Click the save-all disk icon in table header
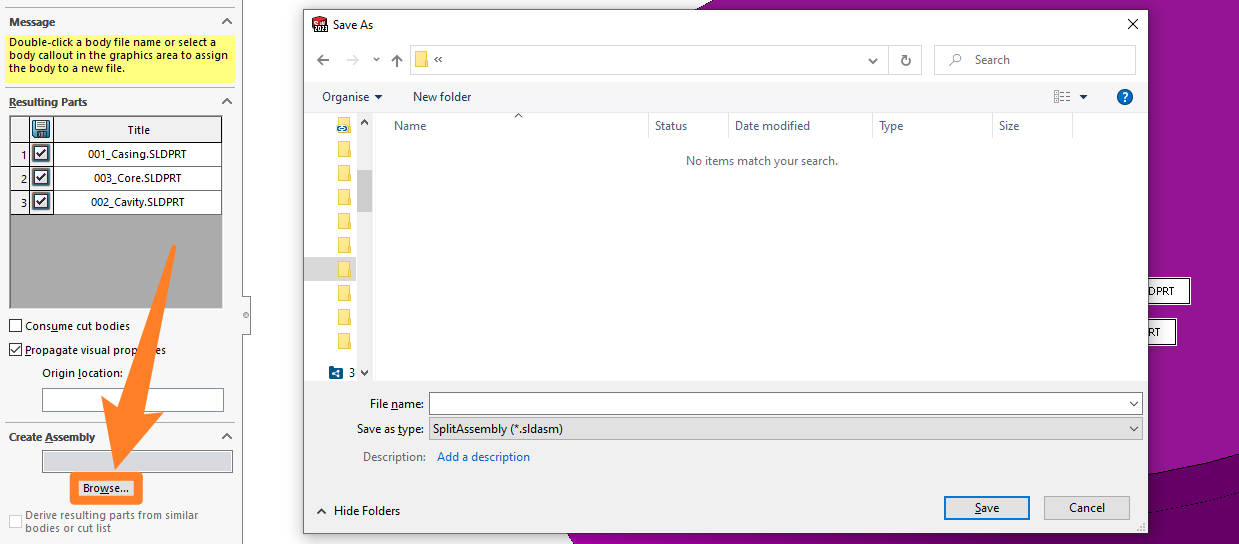The height and width of the screenshot is (544, 1239). coord(41,129)
